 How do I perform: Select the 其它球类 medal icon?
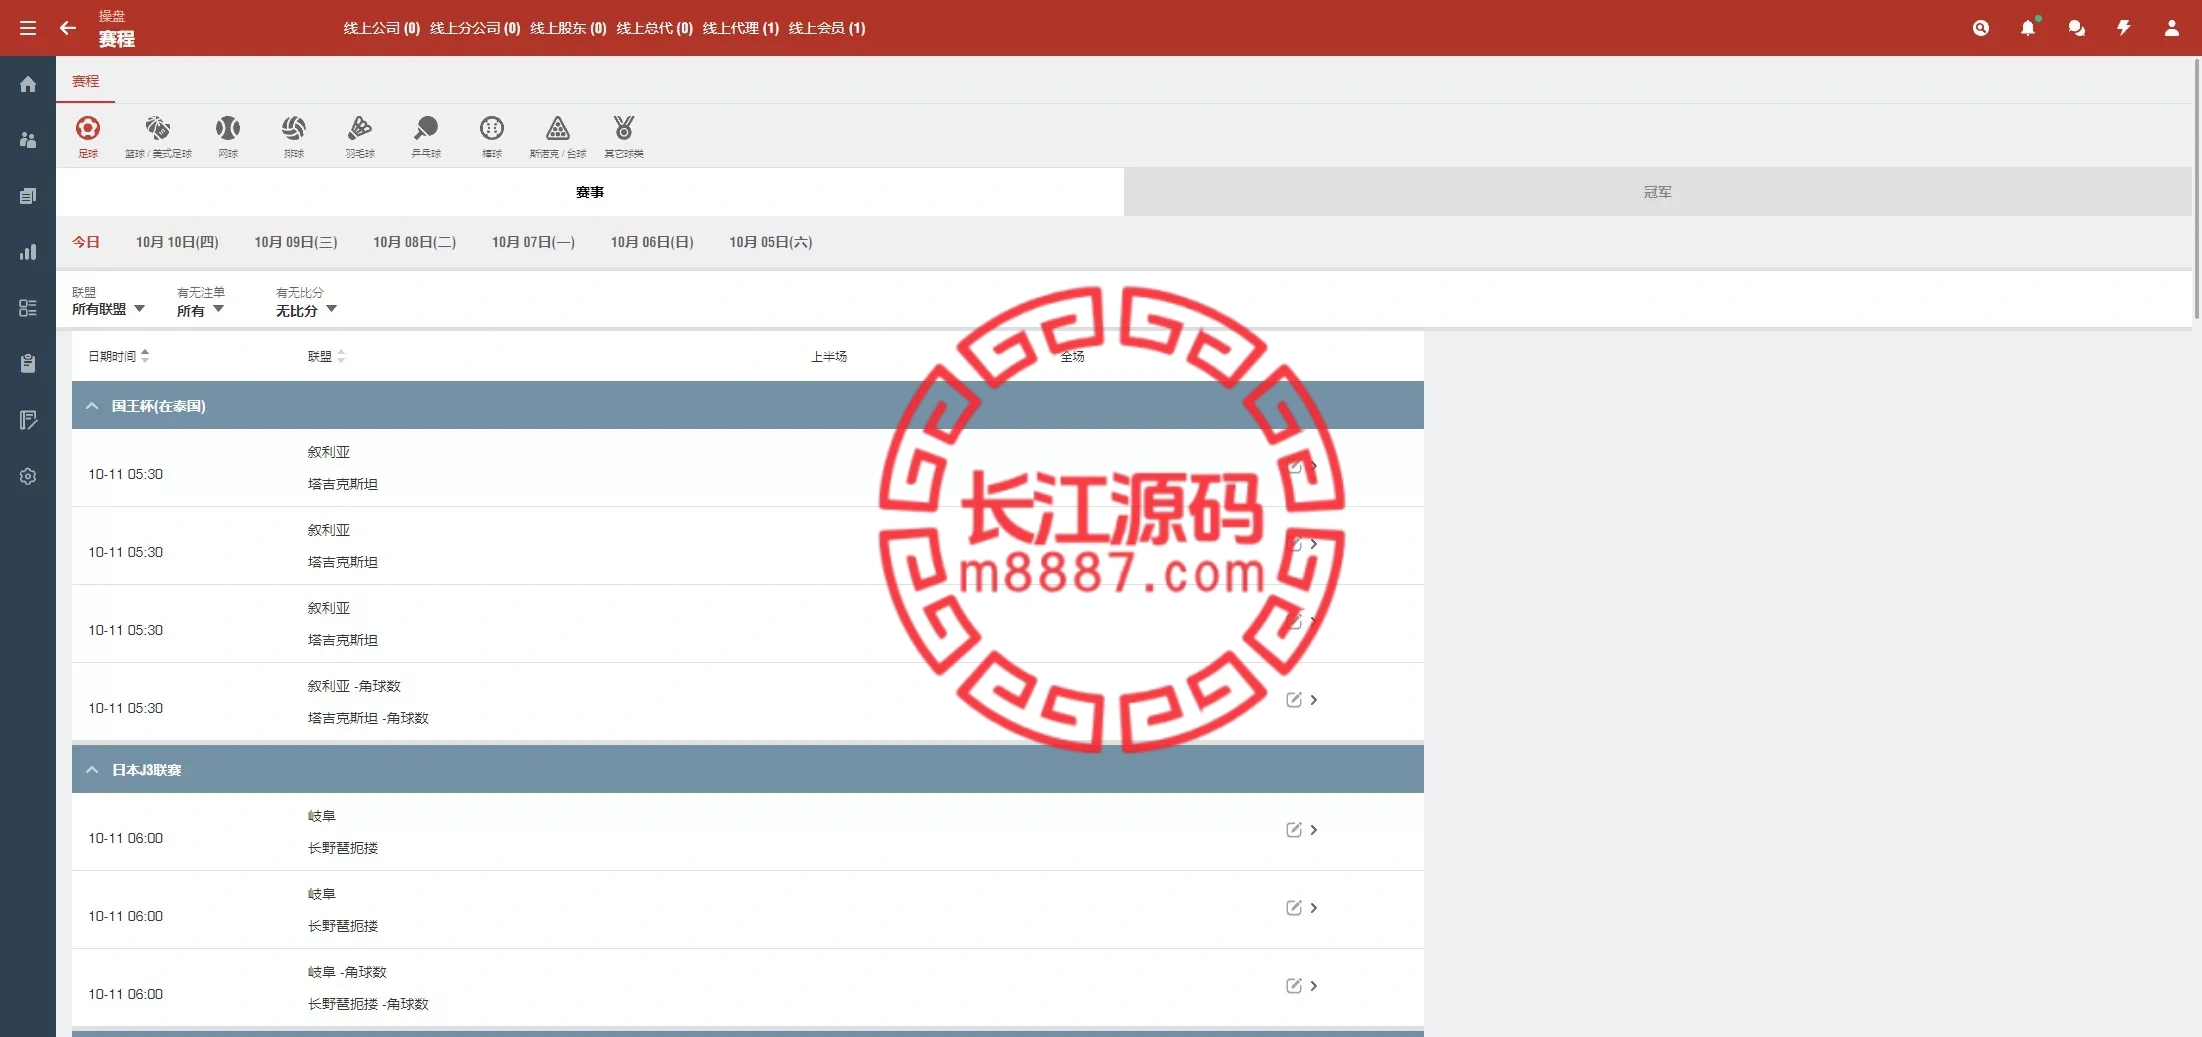(x=624, y=137)
